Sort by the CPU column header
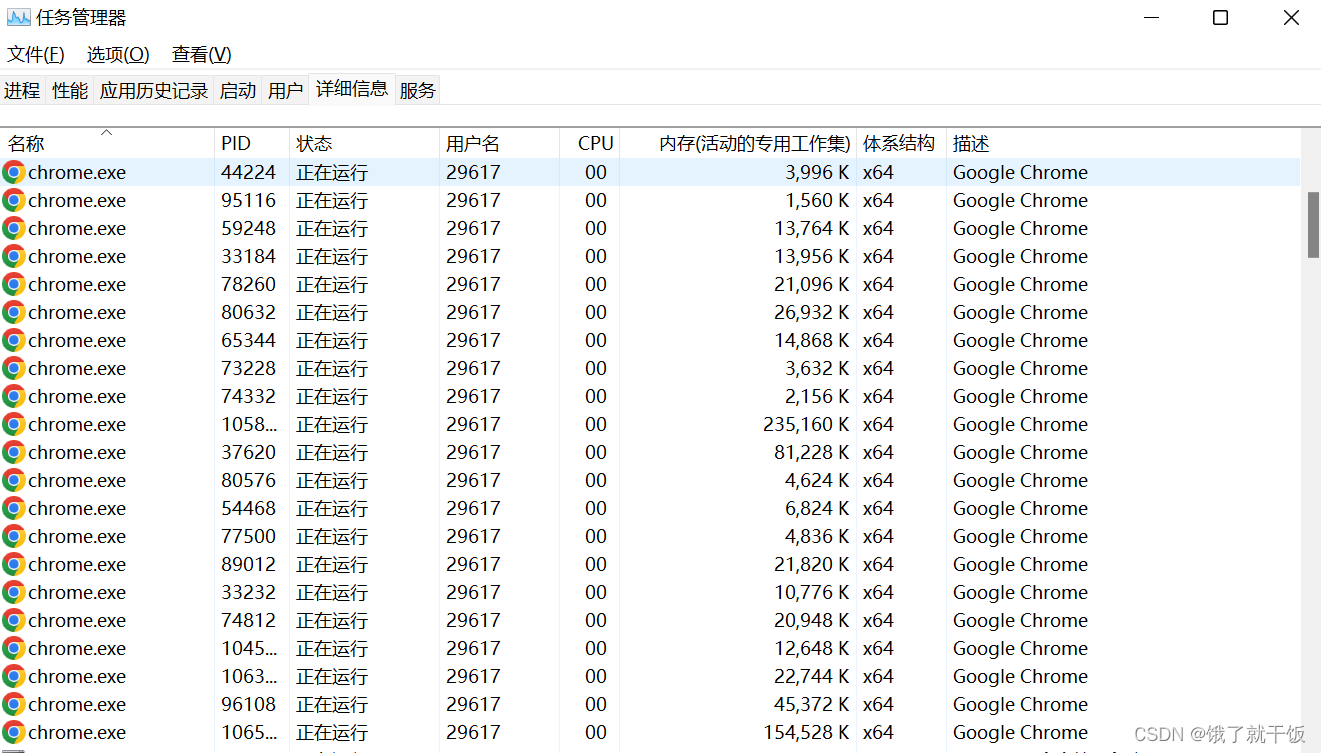1321x753 pixels. pos(589,143)
